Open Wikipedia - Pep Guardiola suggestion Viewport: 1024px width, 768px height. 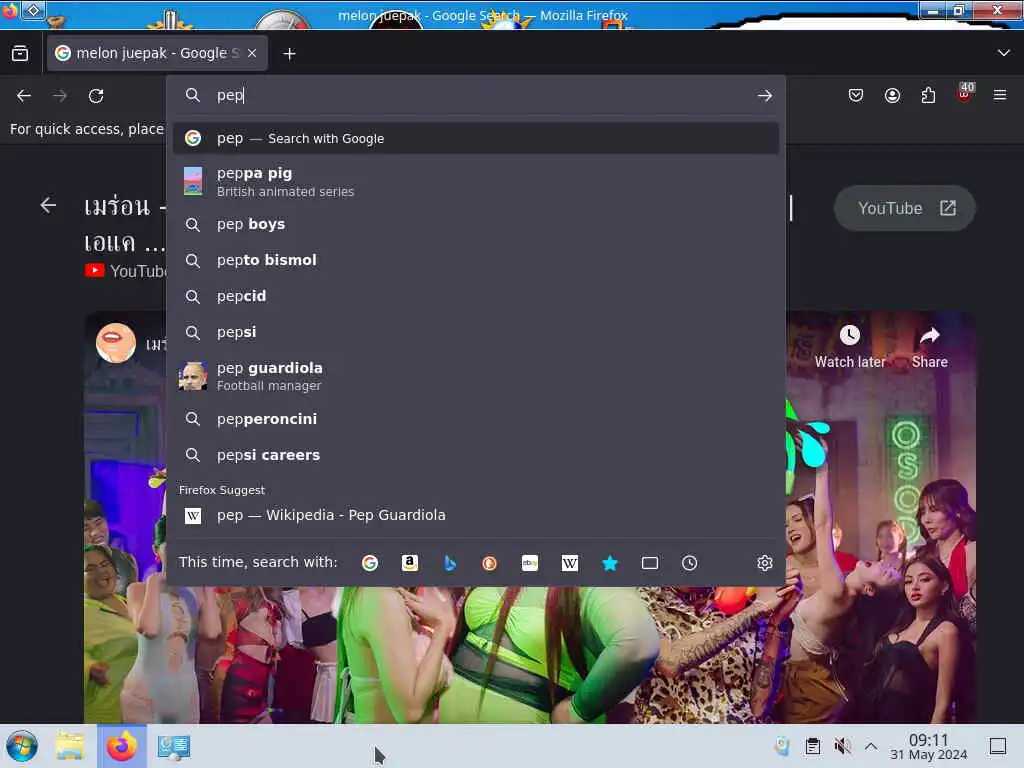point(476,515)
